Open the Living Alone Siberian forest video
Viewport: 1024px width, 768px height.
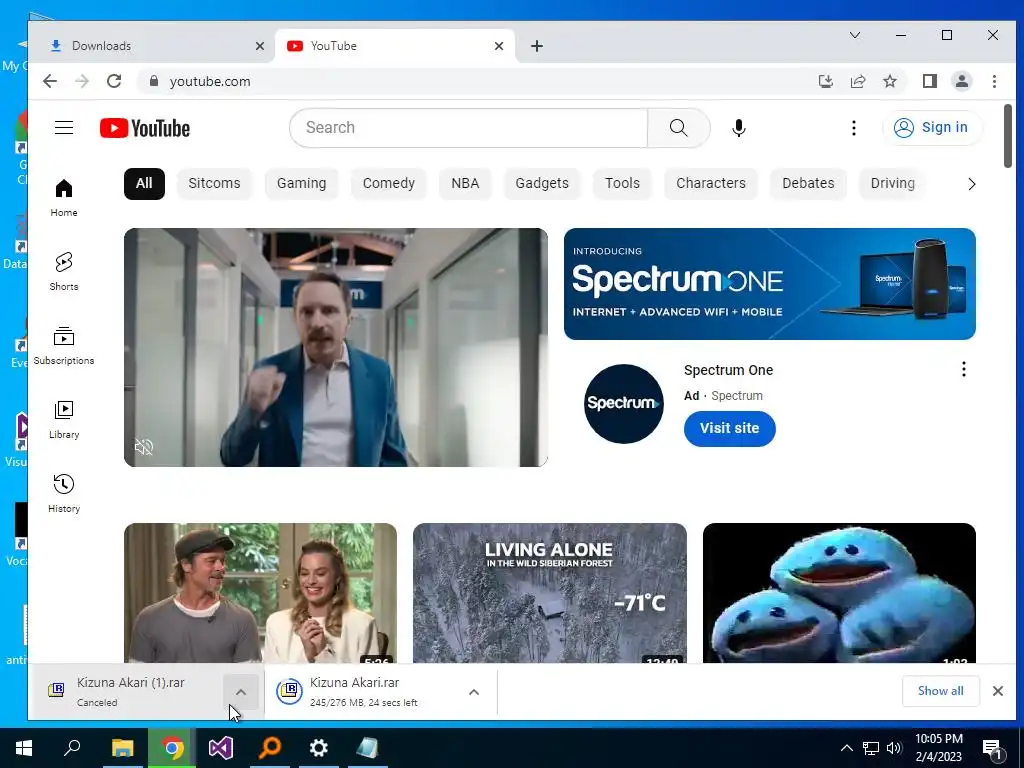[x=550, y=593]
